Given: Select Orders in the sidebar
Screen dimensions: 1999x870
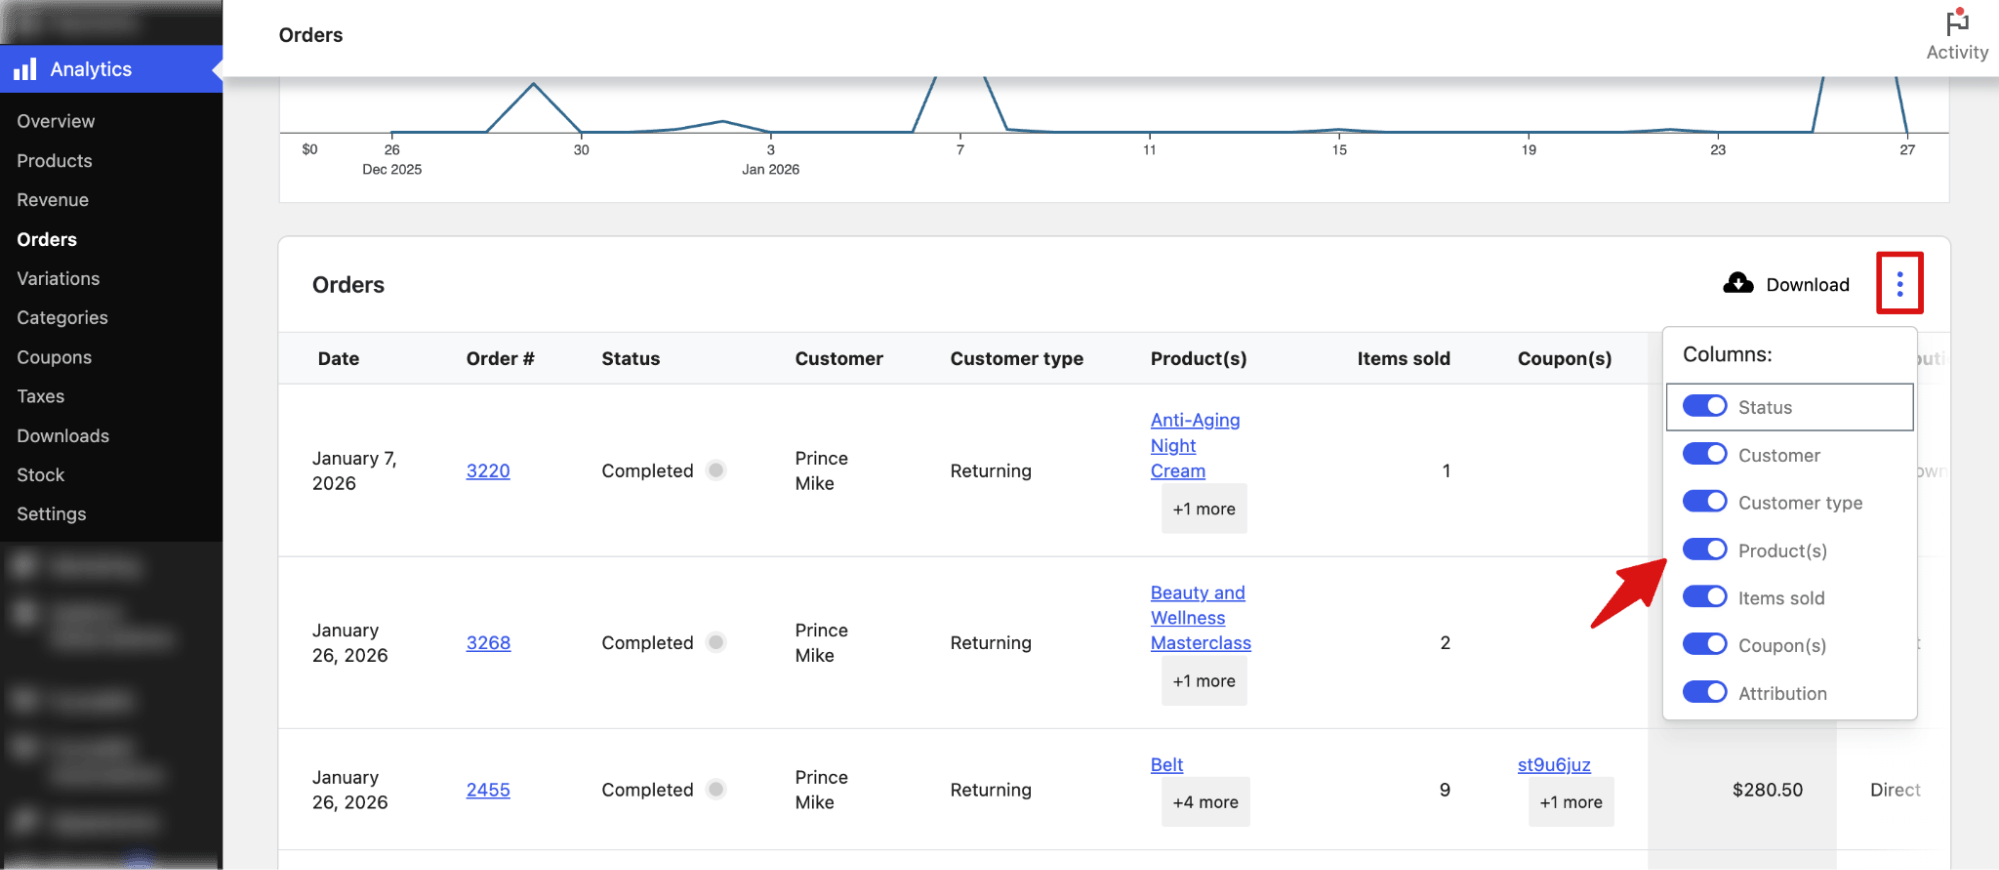Looking at the screenshot, I should 47,239.
